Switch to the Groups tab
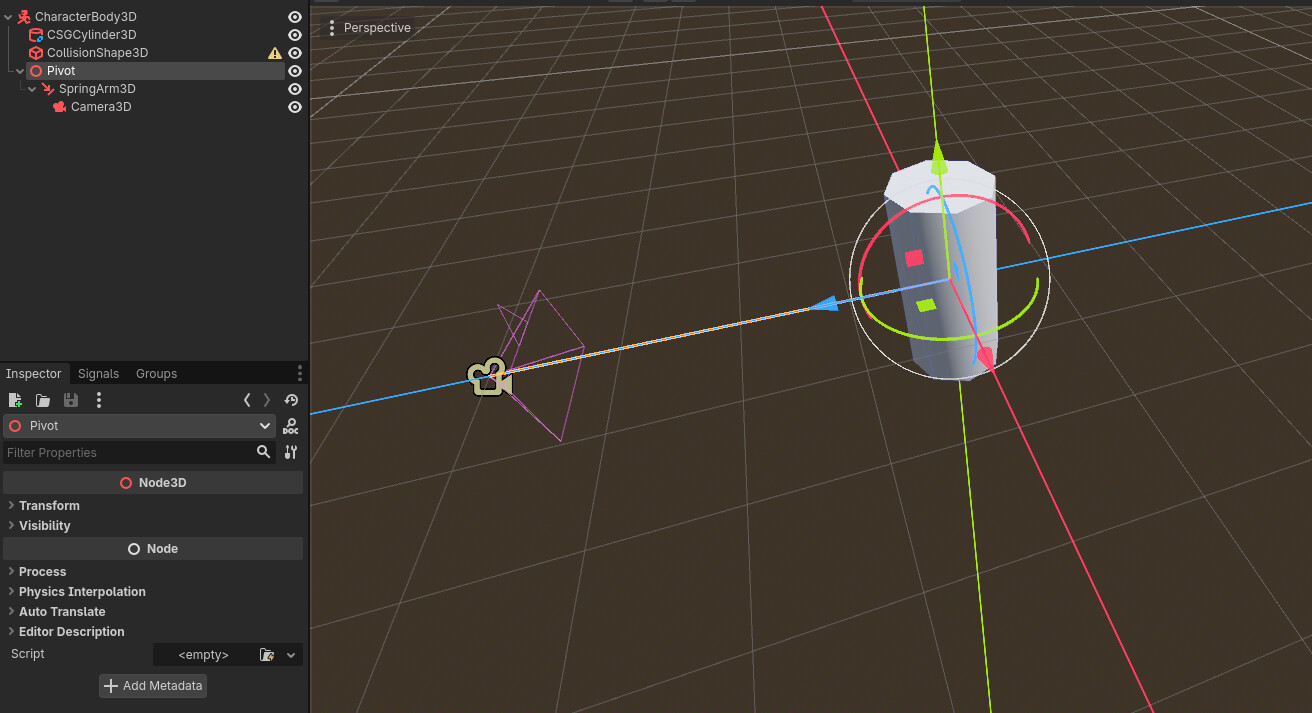1312x713 pixels. (x=156, y=374)
